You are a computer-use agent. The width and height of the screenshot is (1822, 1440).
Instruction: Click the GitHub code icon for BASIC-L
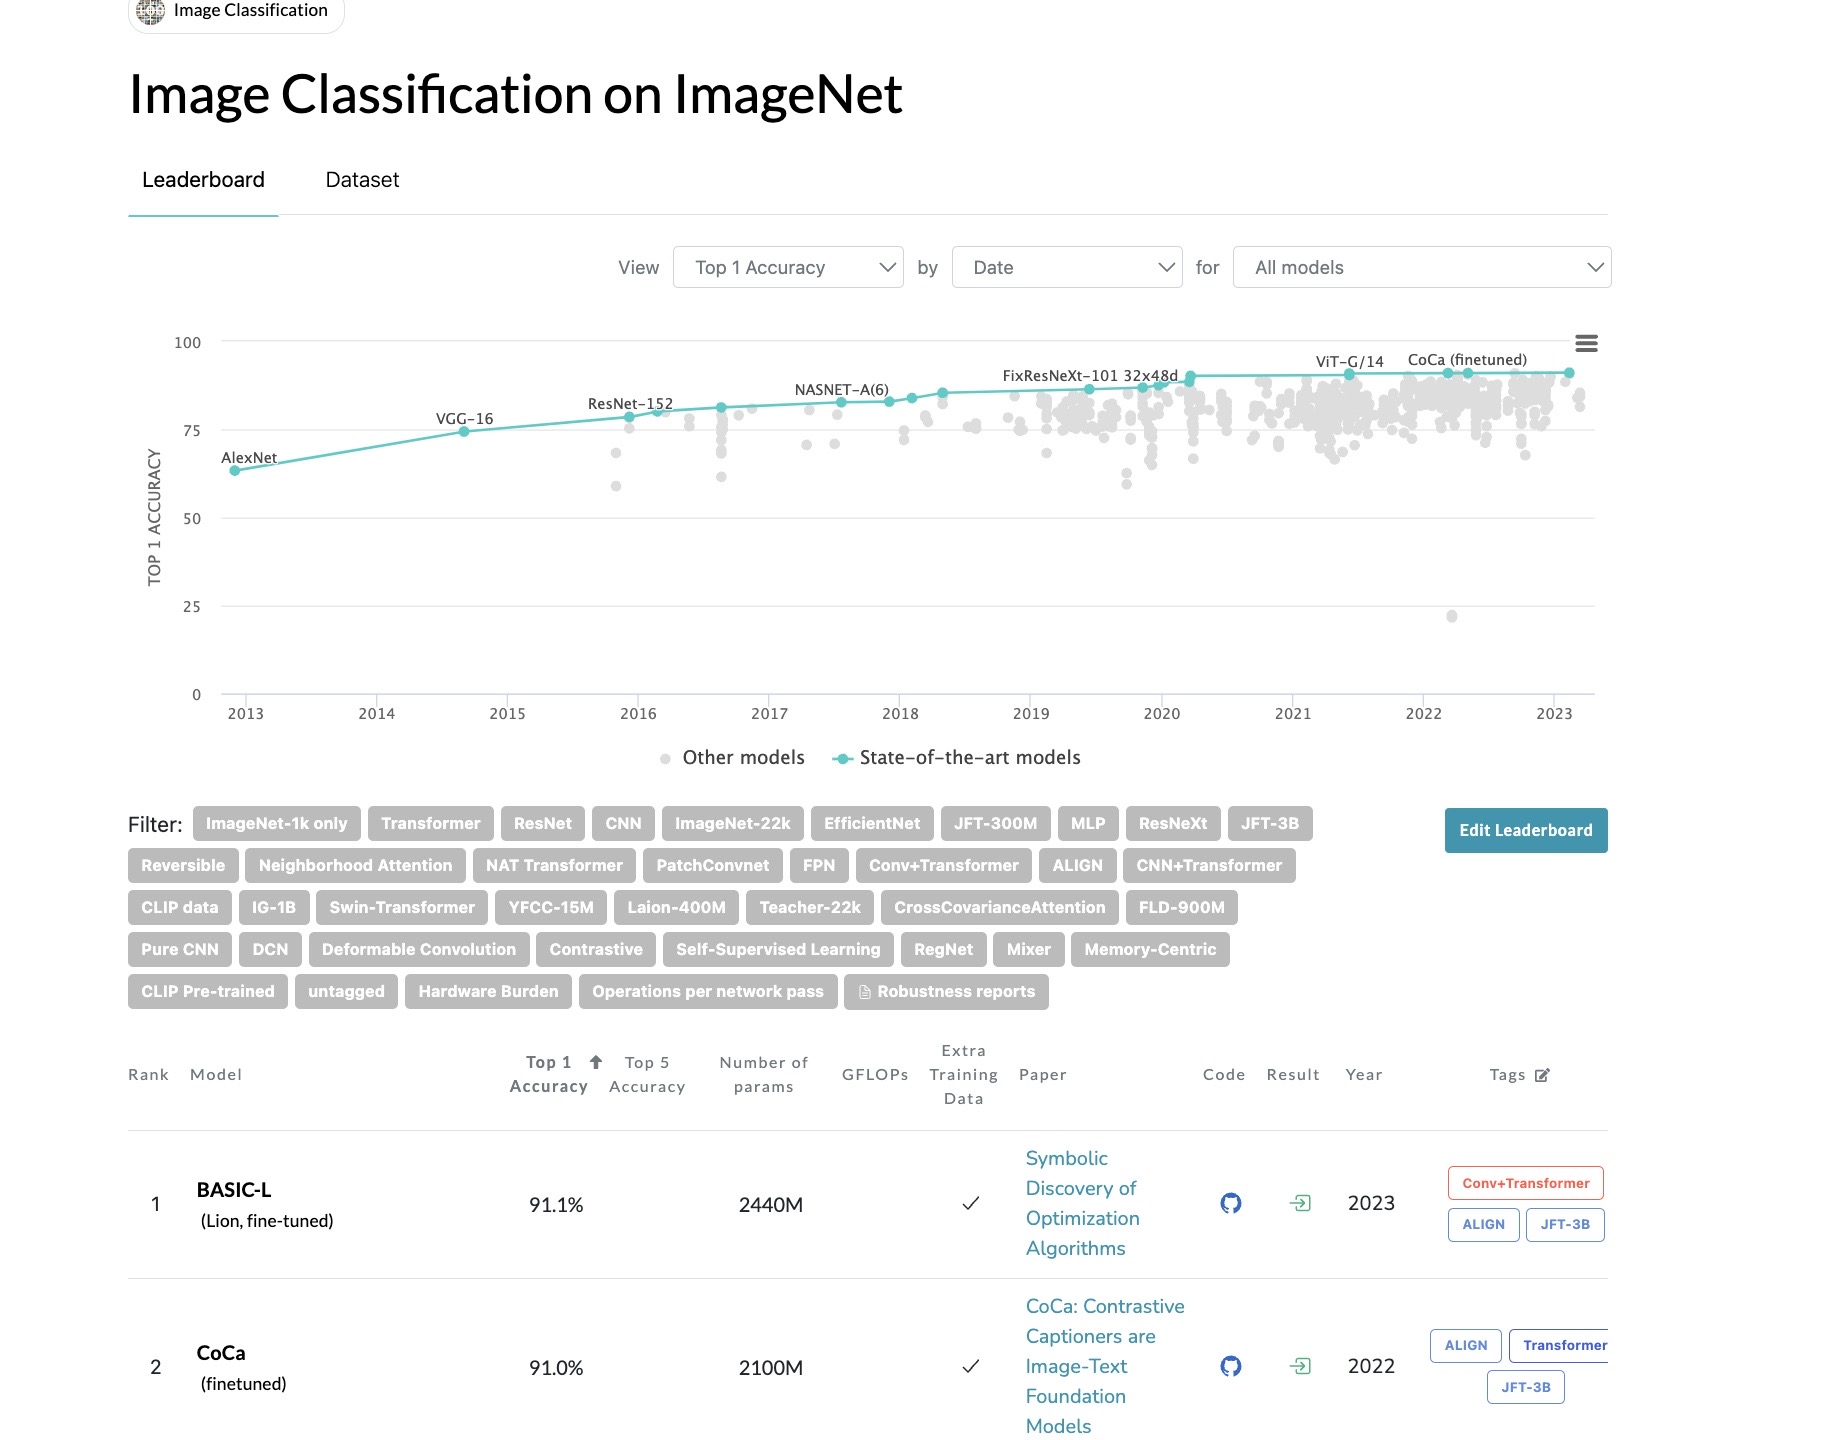(1231, 1203)
